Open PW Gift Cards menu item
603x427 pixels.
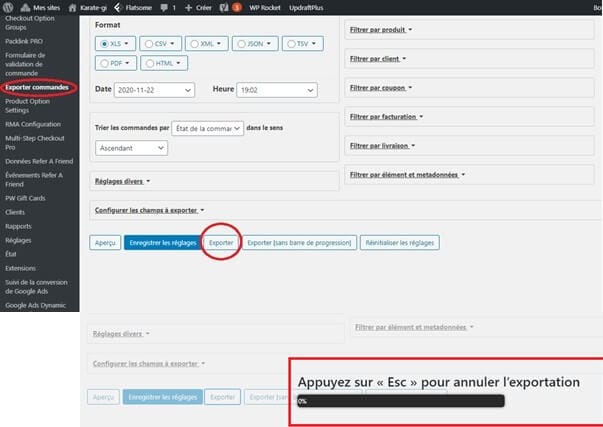coord(25,198)
